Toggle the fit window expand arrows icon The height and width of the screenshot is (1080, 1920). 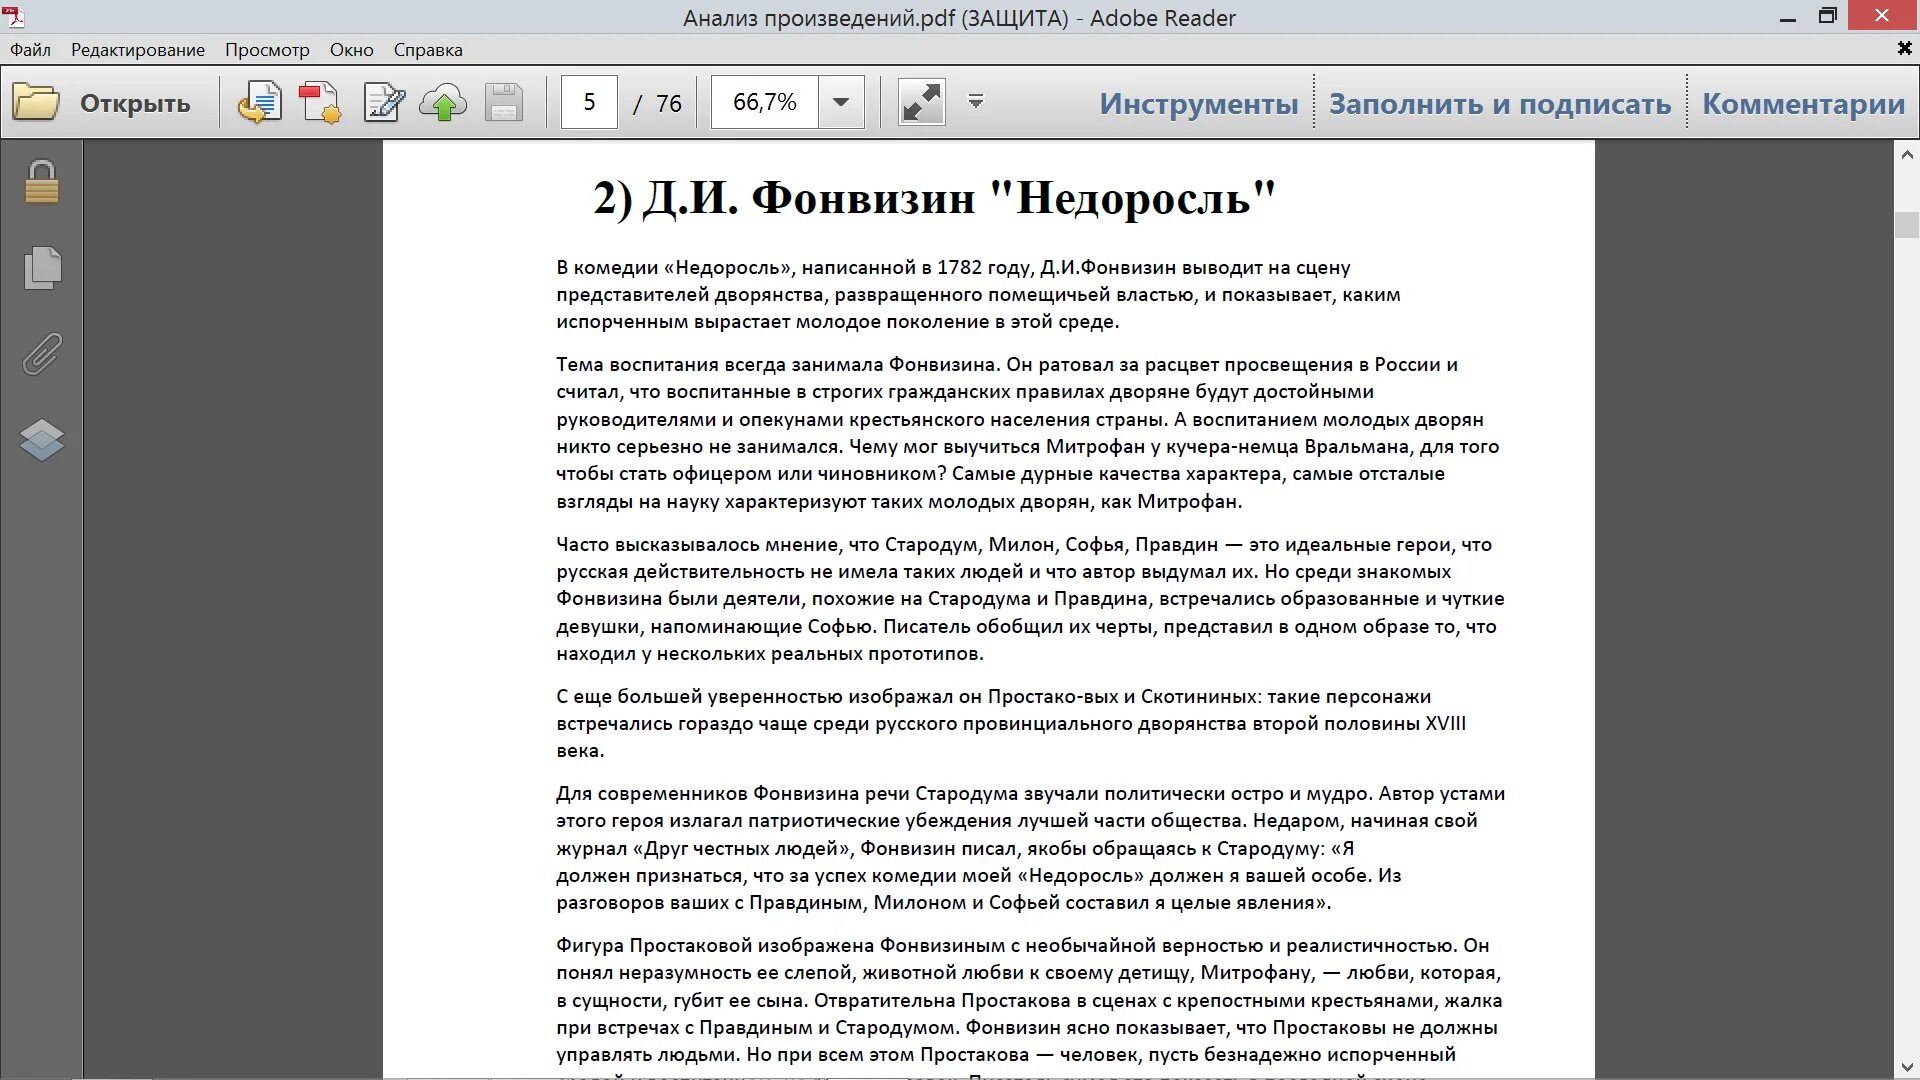coord(921,103)
